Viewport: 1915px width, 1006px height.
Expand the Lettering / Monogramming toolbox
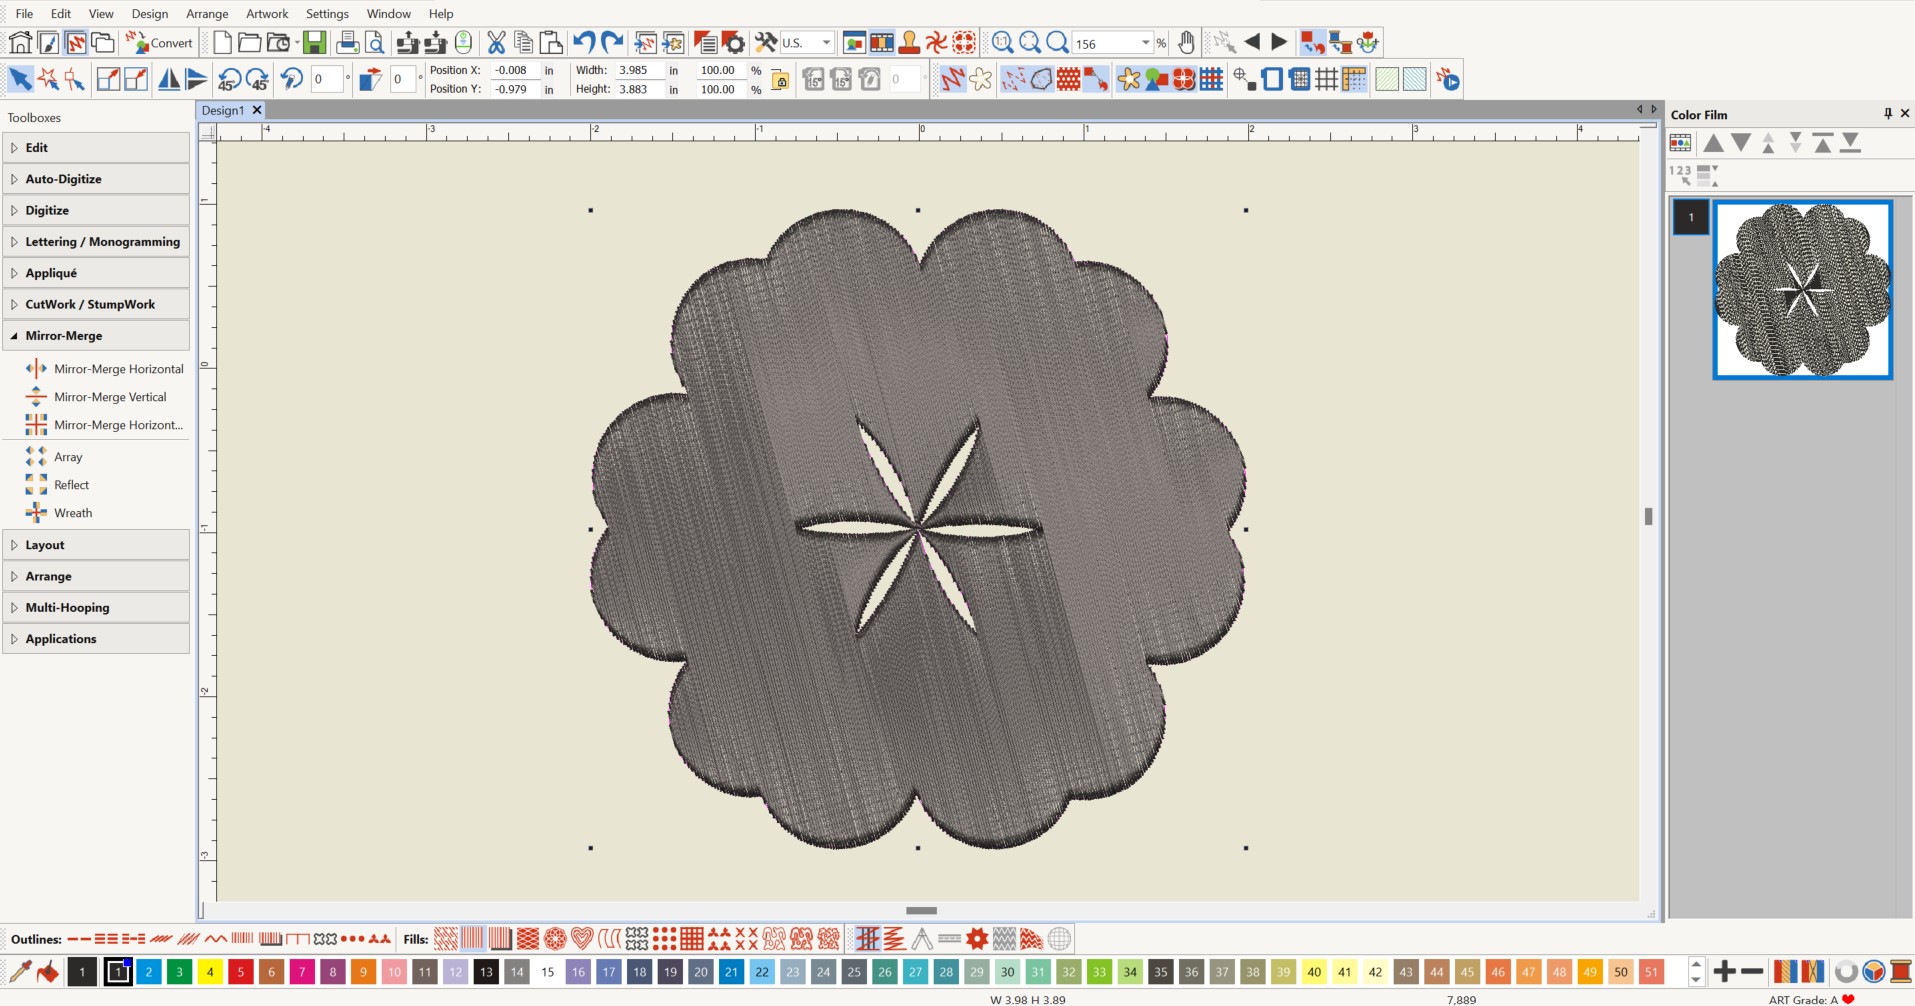pyautogui.click(x=96, y=241)
